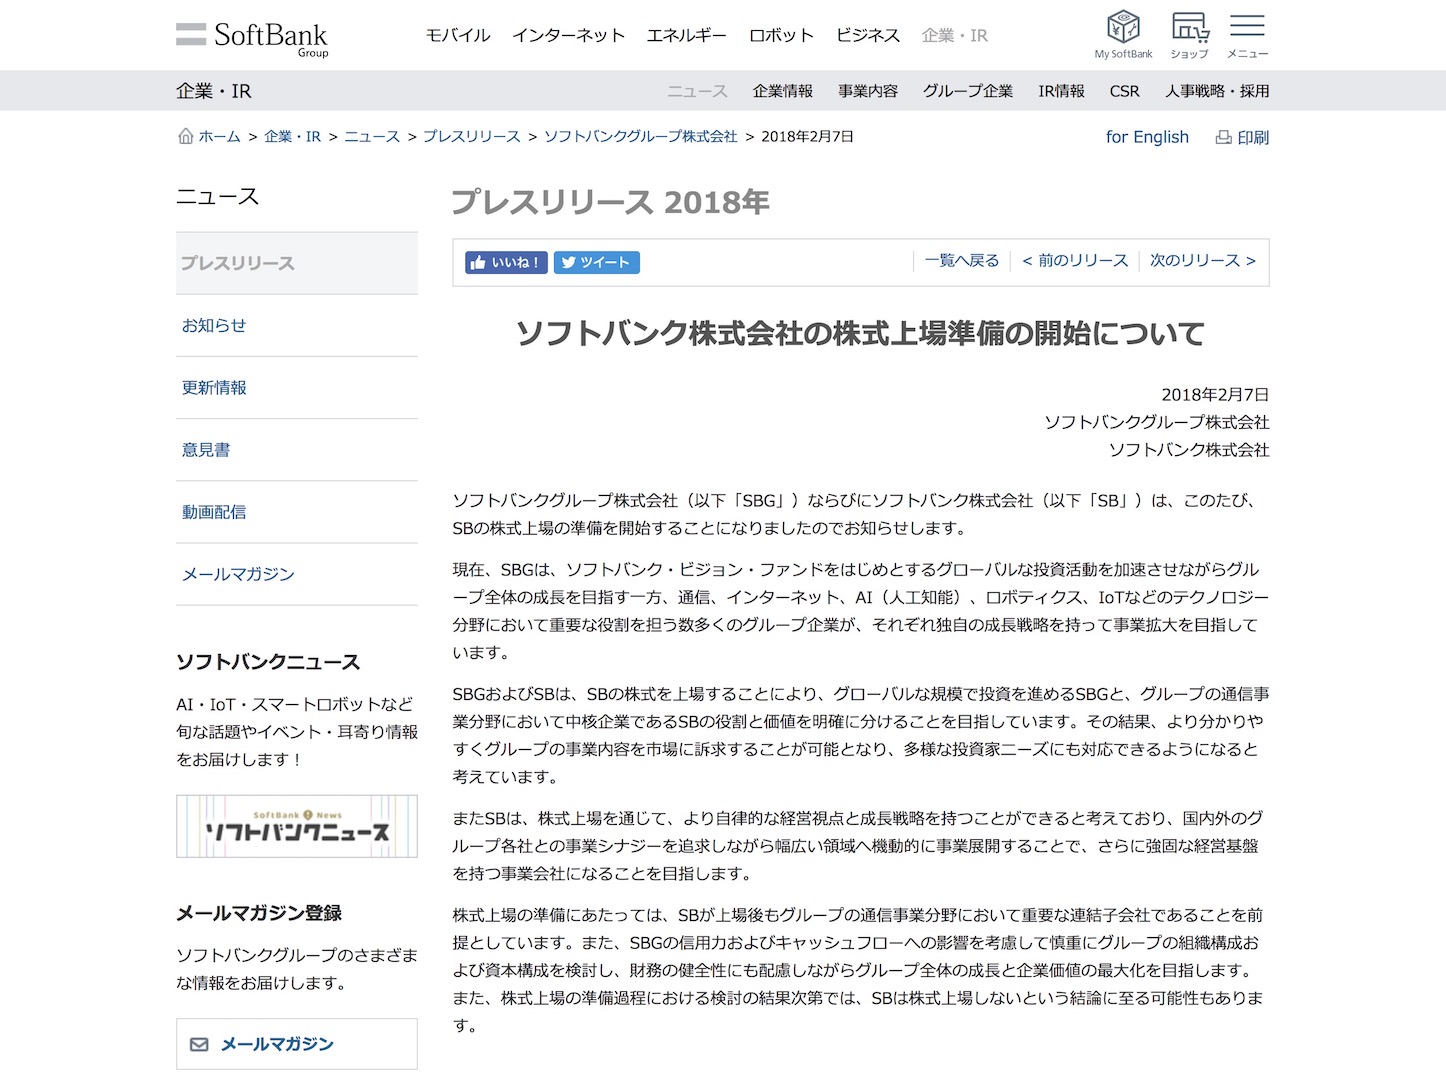The height and width of the screenshot is (1086, 1446).
Task: Click the Facebook いいね! button
Action: pos(506,262)
